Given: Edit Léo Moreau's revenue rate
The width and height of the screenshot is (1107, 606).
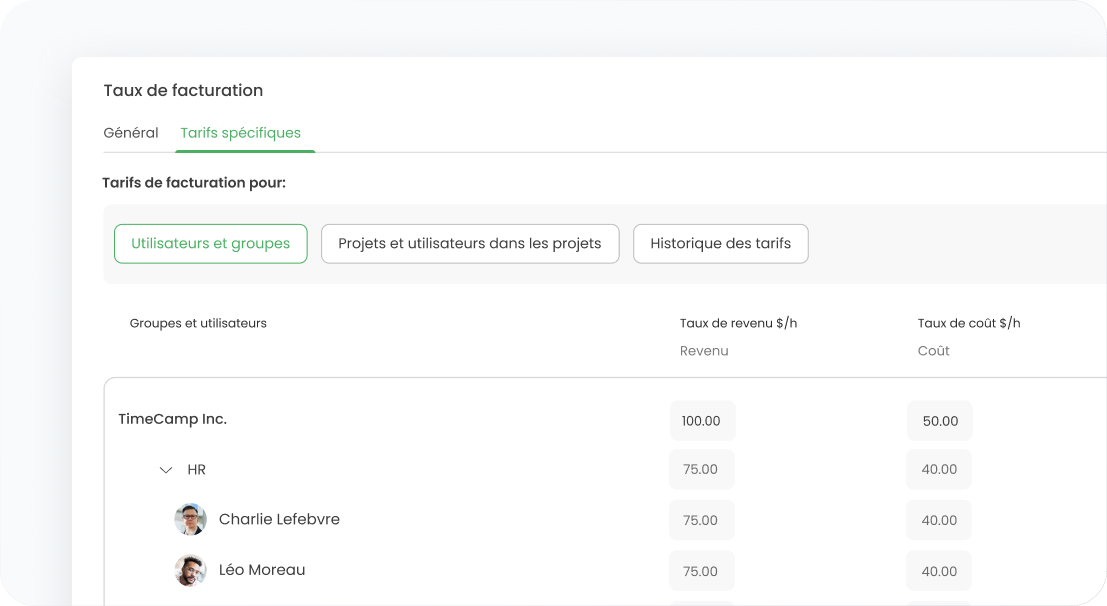Looking at the screenshot, I should [x=702, y=571].
